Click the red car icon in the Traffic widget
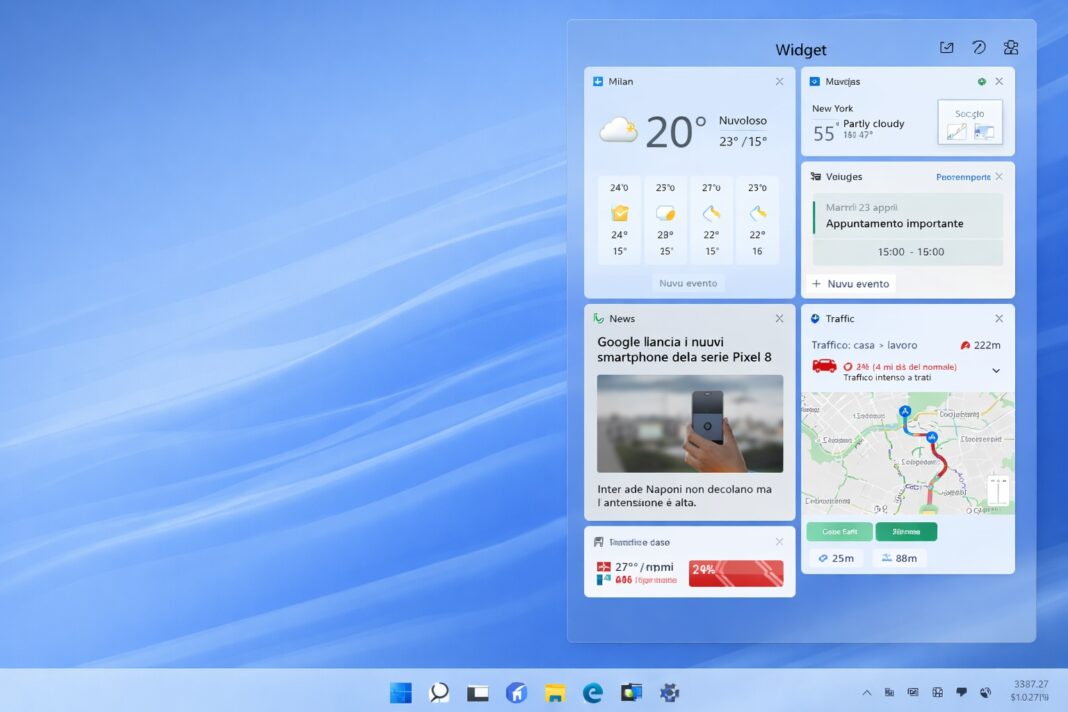Image resolution: width=1068 pixels, height=712 pixels. [823, 366]
